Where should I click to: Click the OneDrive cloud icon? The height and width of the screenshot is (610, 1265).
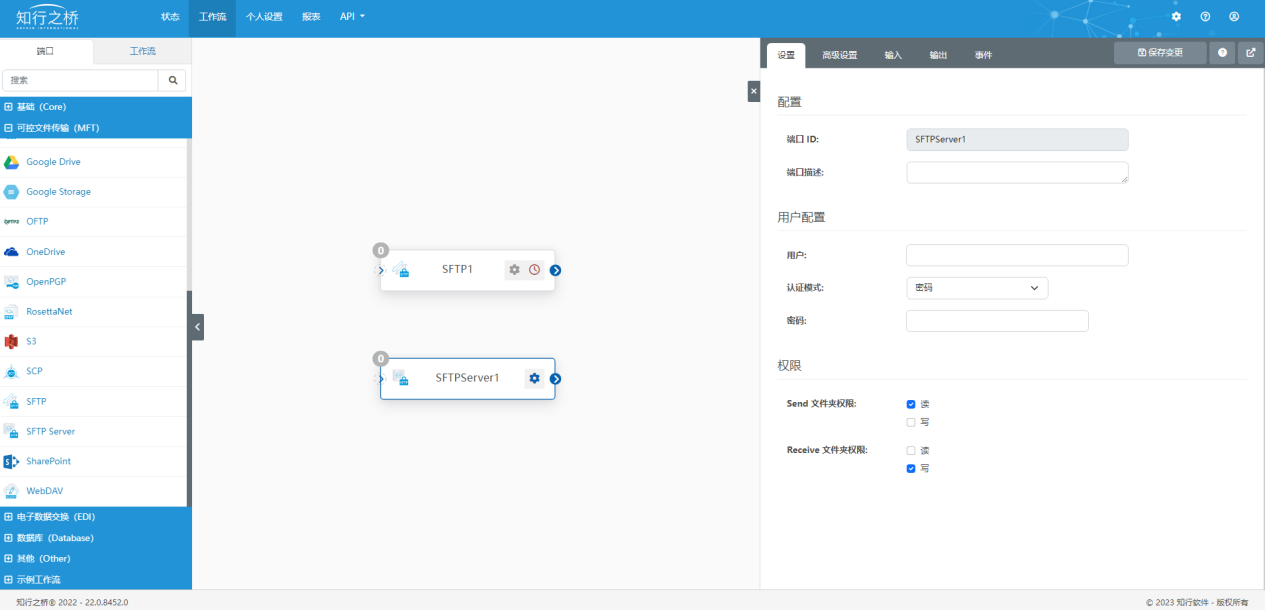pyautogui.click(x=12, y=252)
